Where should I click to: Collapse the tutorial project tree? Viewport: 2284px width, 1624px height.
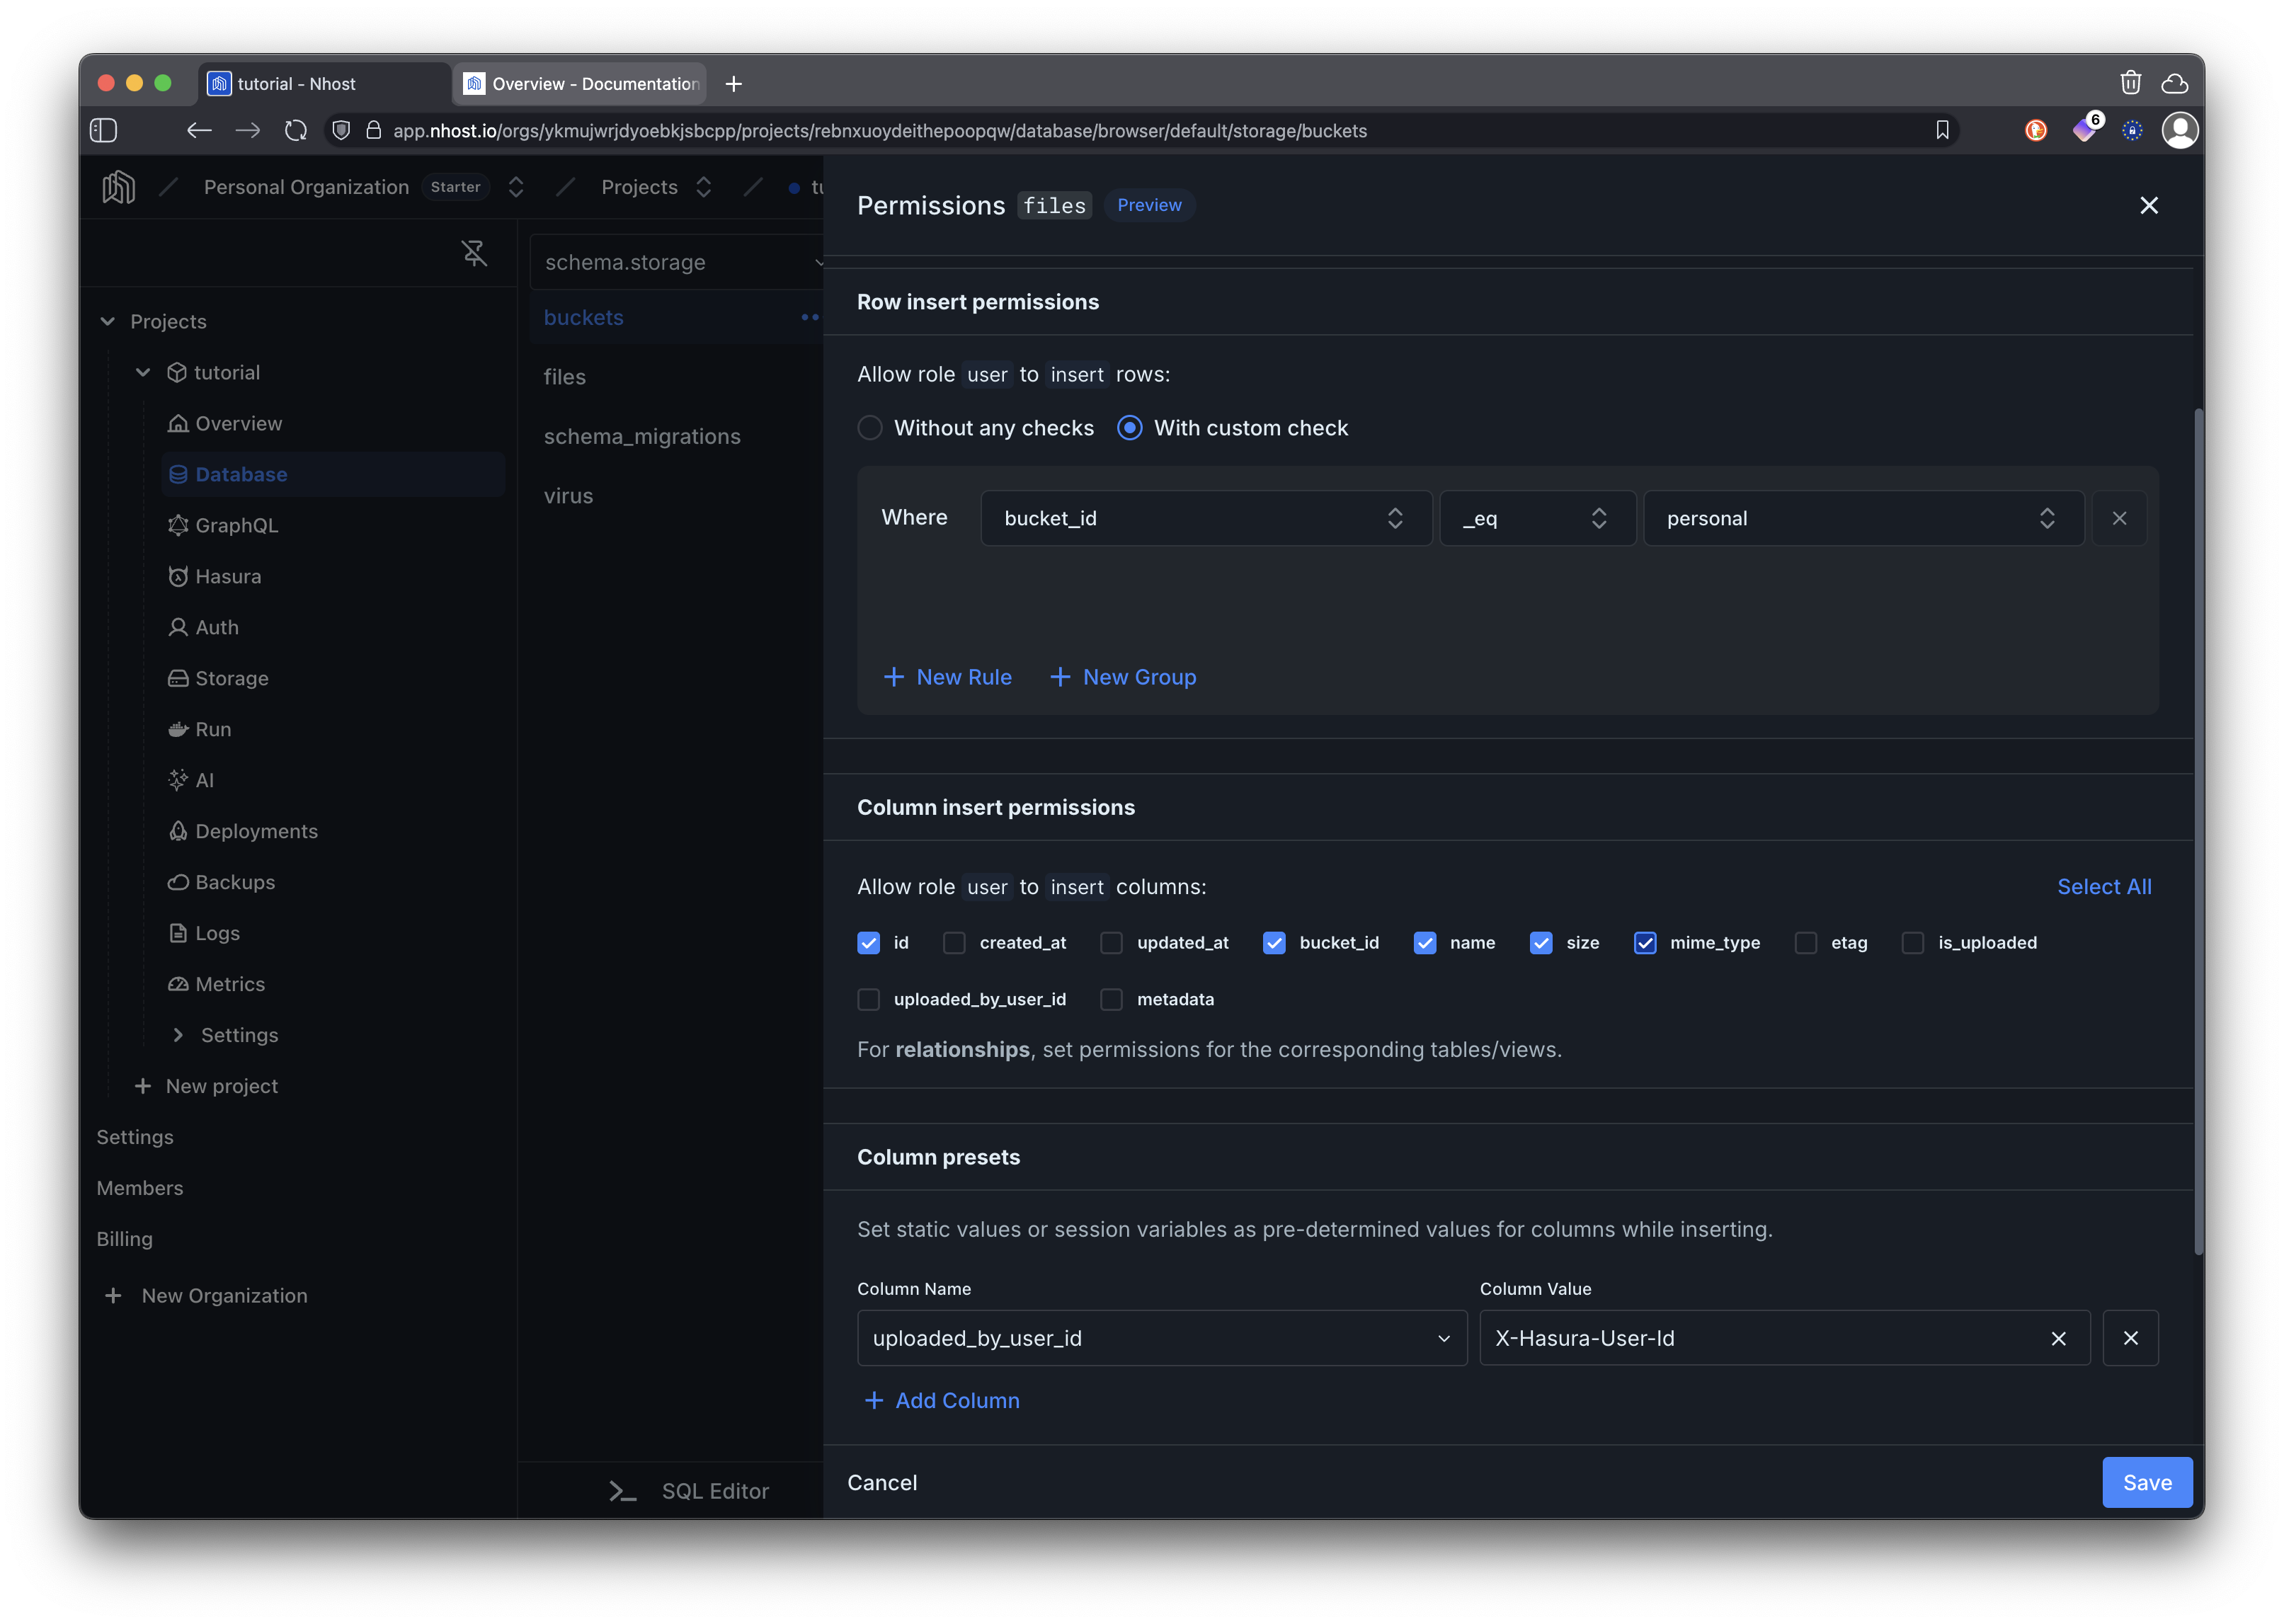click(142, 371)
